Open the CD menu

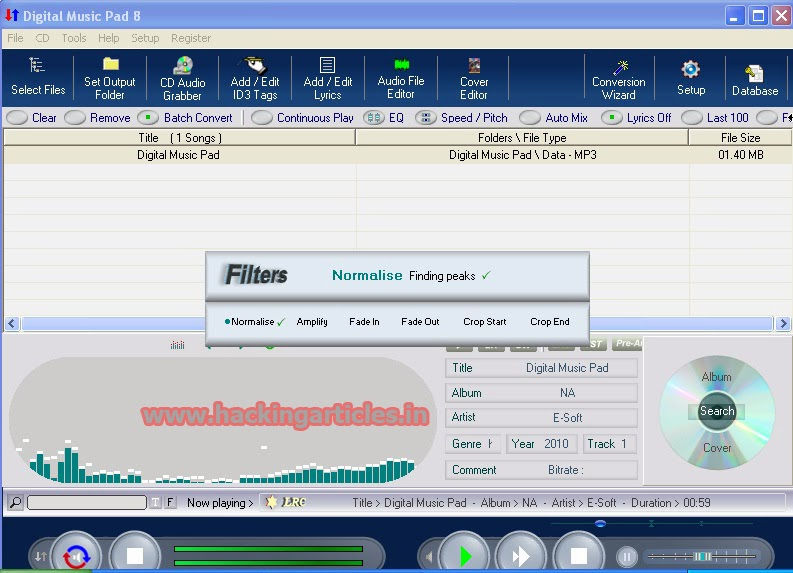point(42,38)
